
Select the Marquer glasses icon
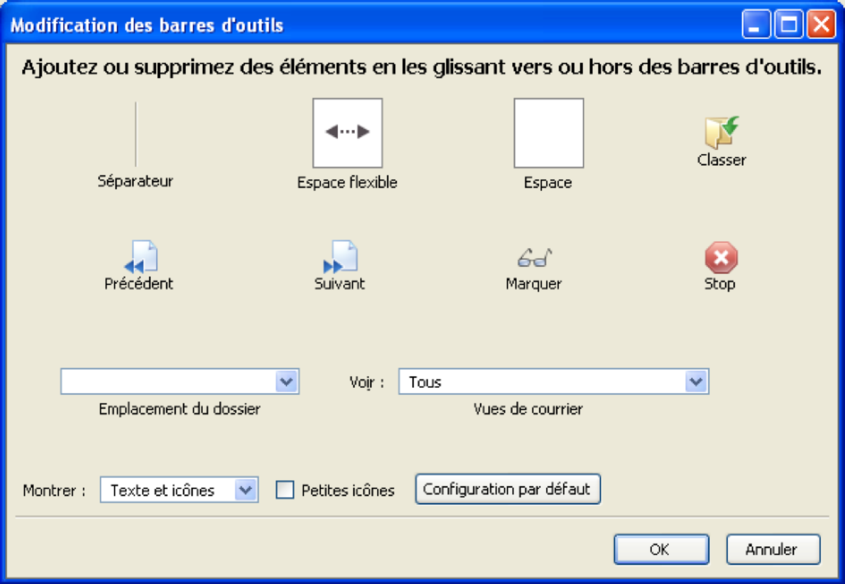pos(534,258)
